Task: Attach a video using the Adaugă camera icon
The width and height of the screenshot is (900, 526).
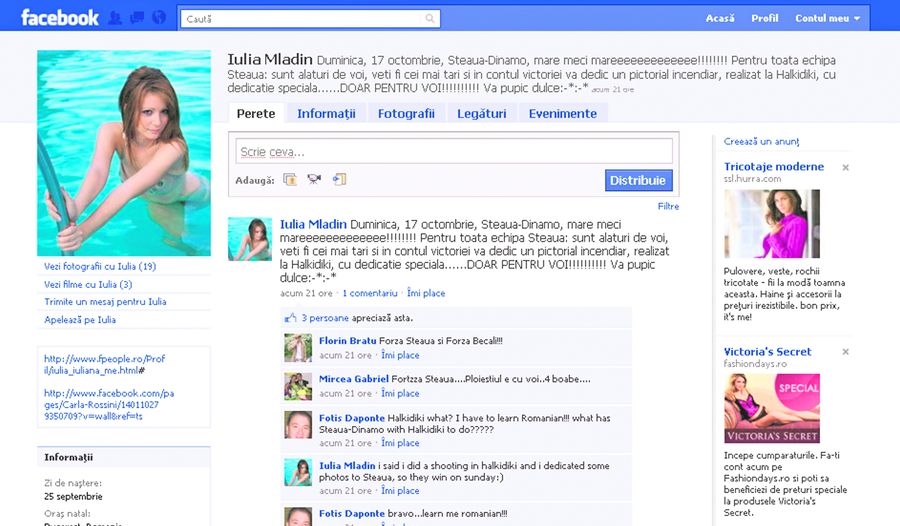Action: [314, 180]
